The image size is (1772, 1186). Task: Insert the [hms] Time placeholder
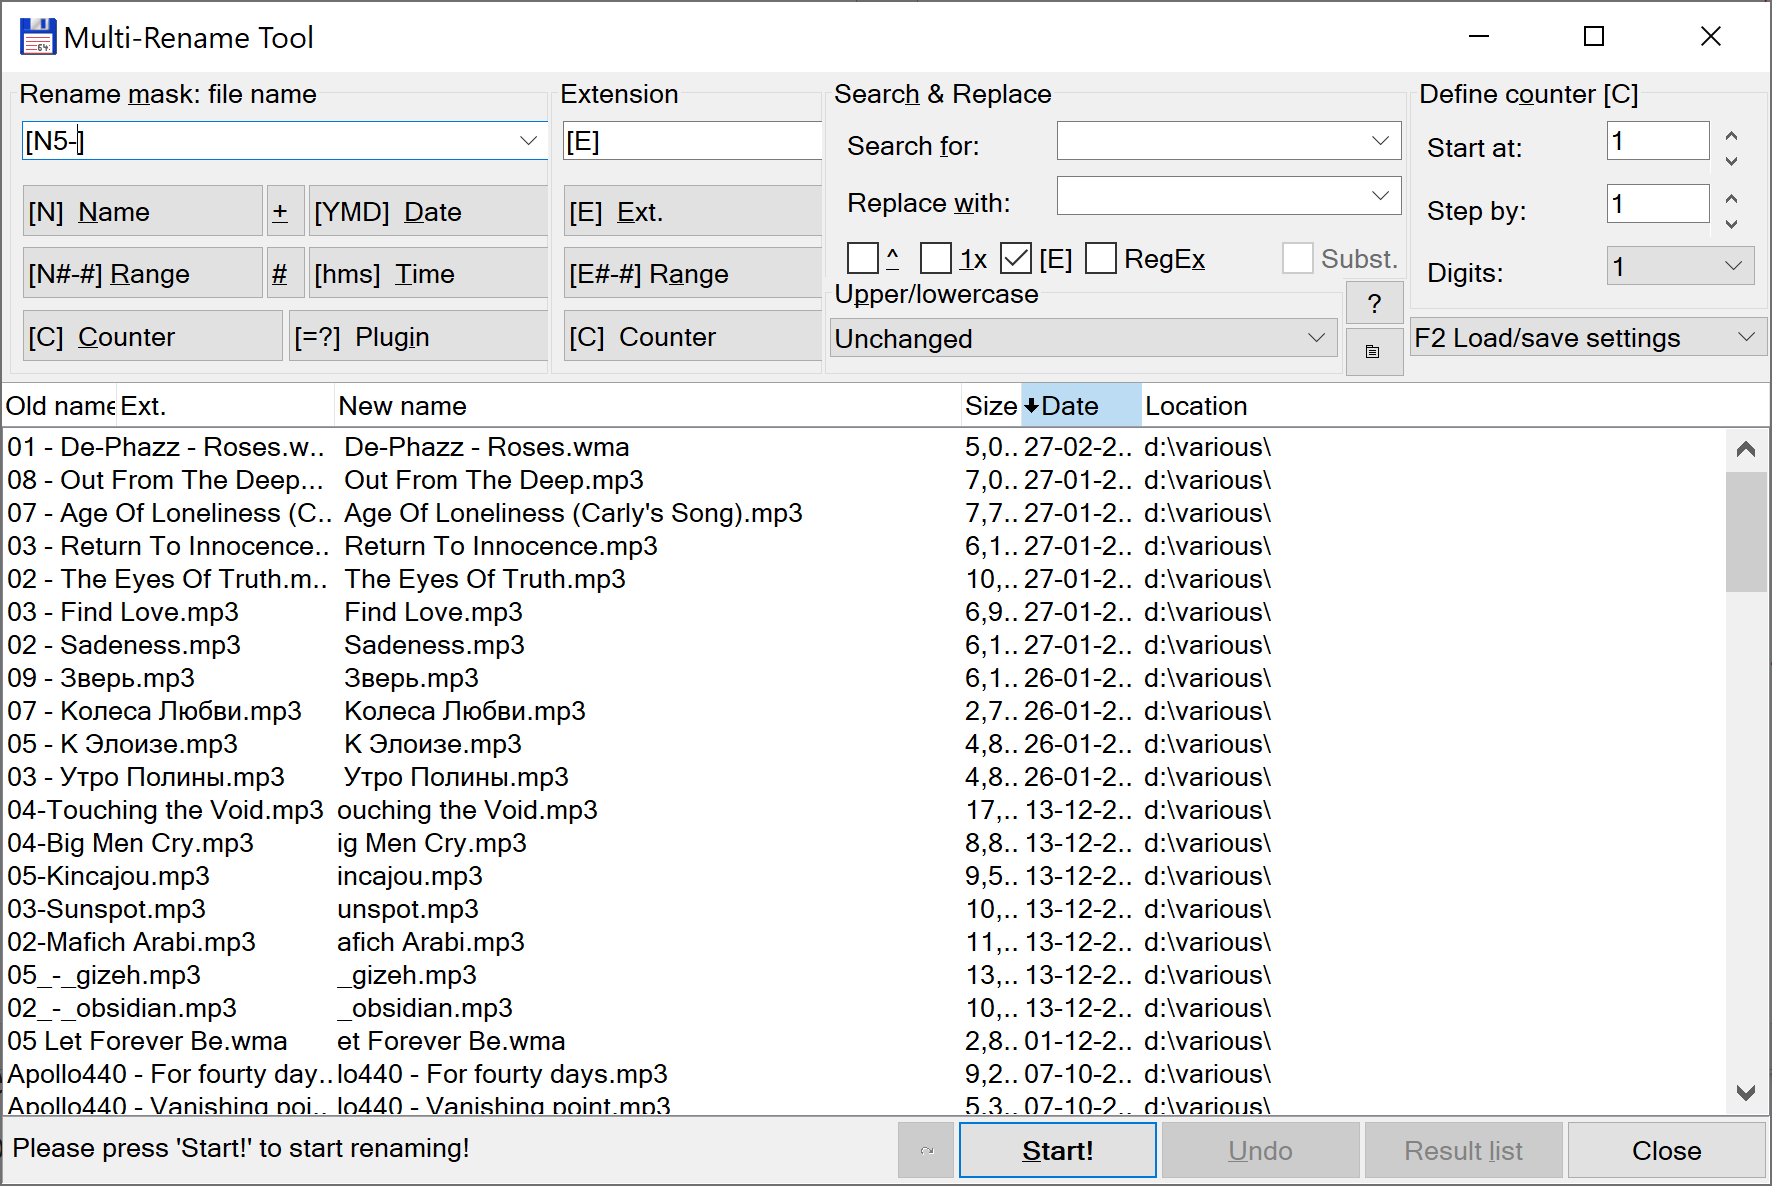tap(428, 273)
